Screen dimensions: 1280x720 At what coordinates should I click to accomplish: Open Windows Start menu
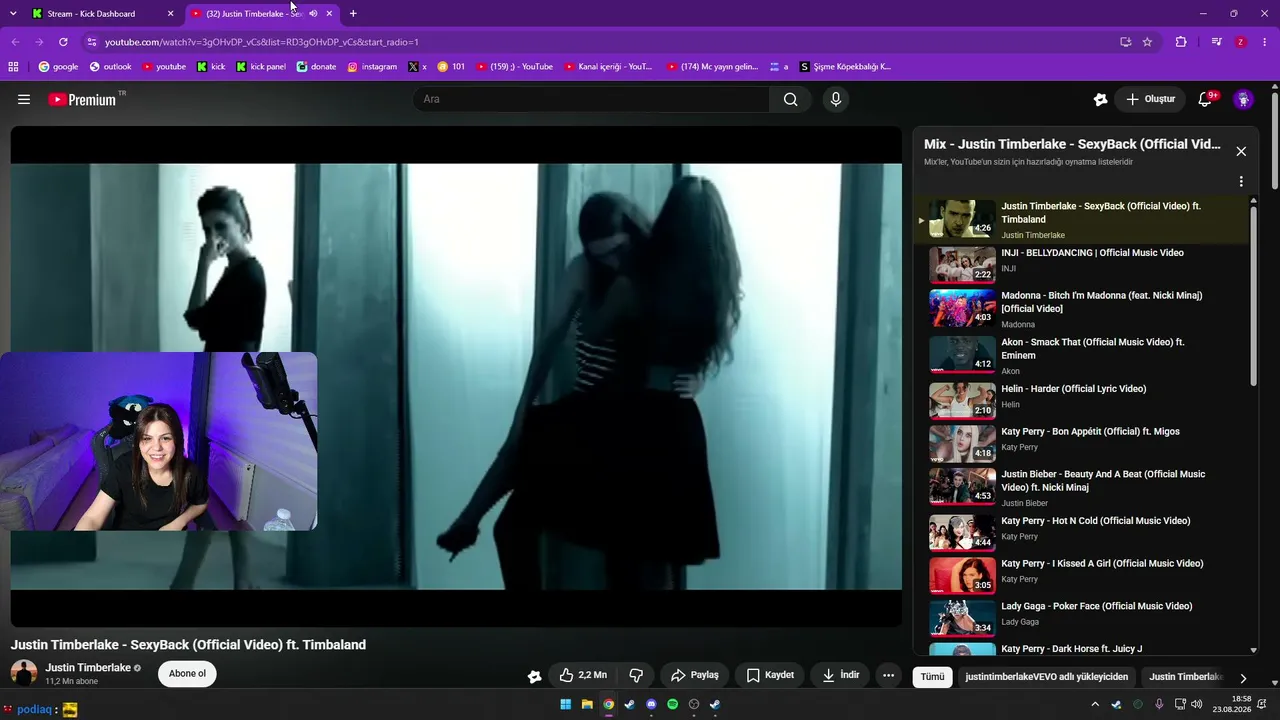pos(566,704)
